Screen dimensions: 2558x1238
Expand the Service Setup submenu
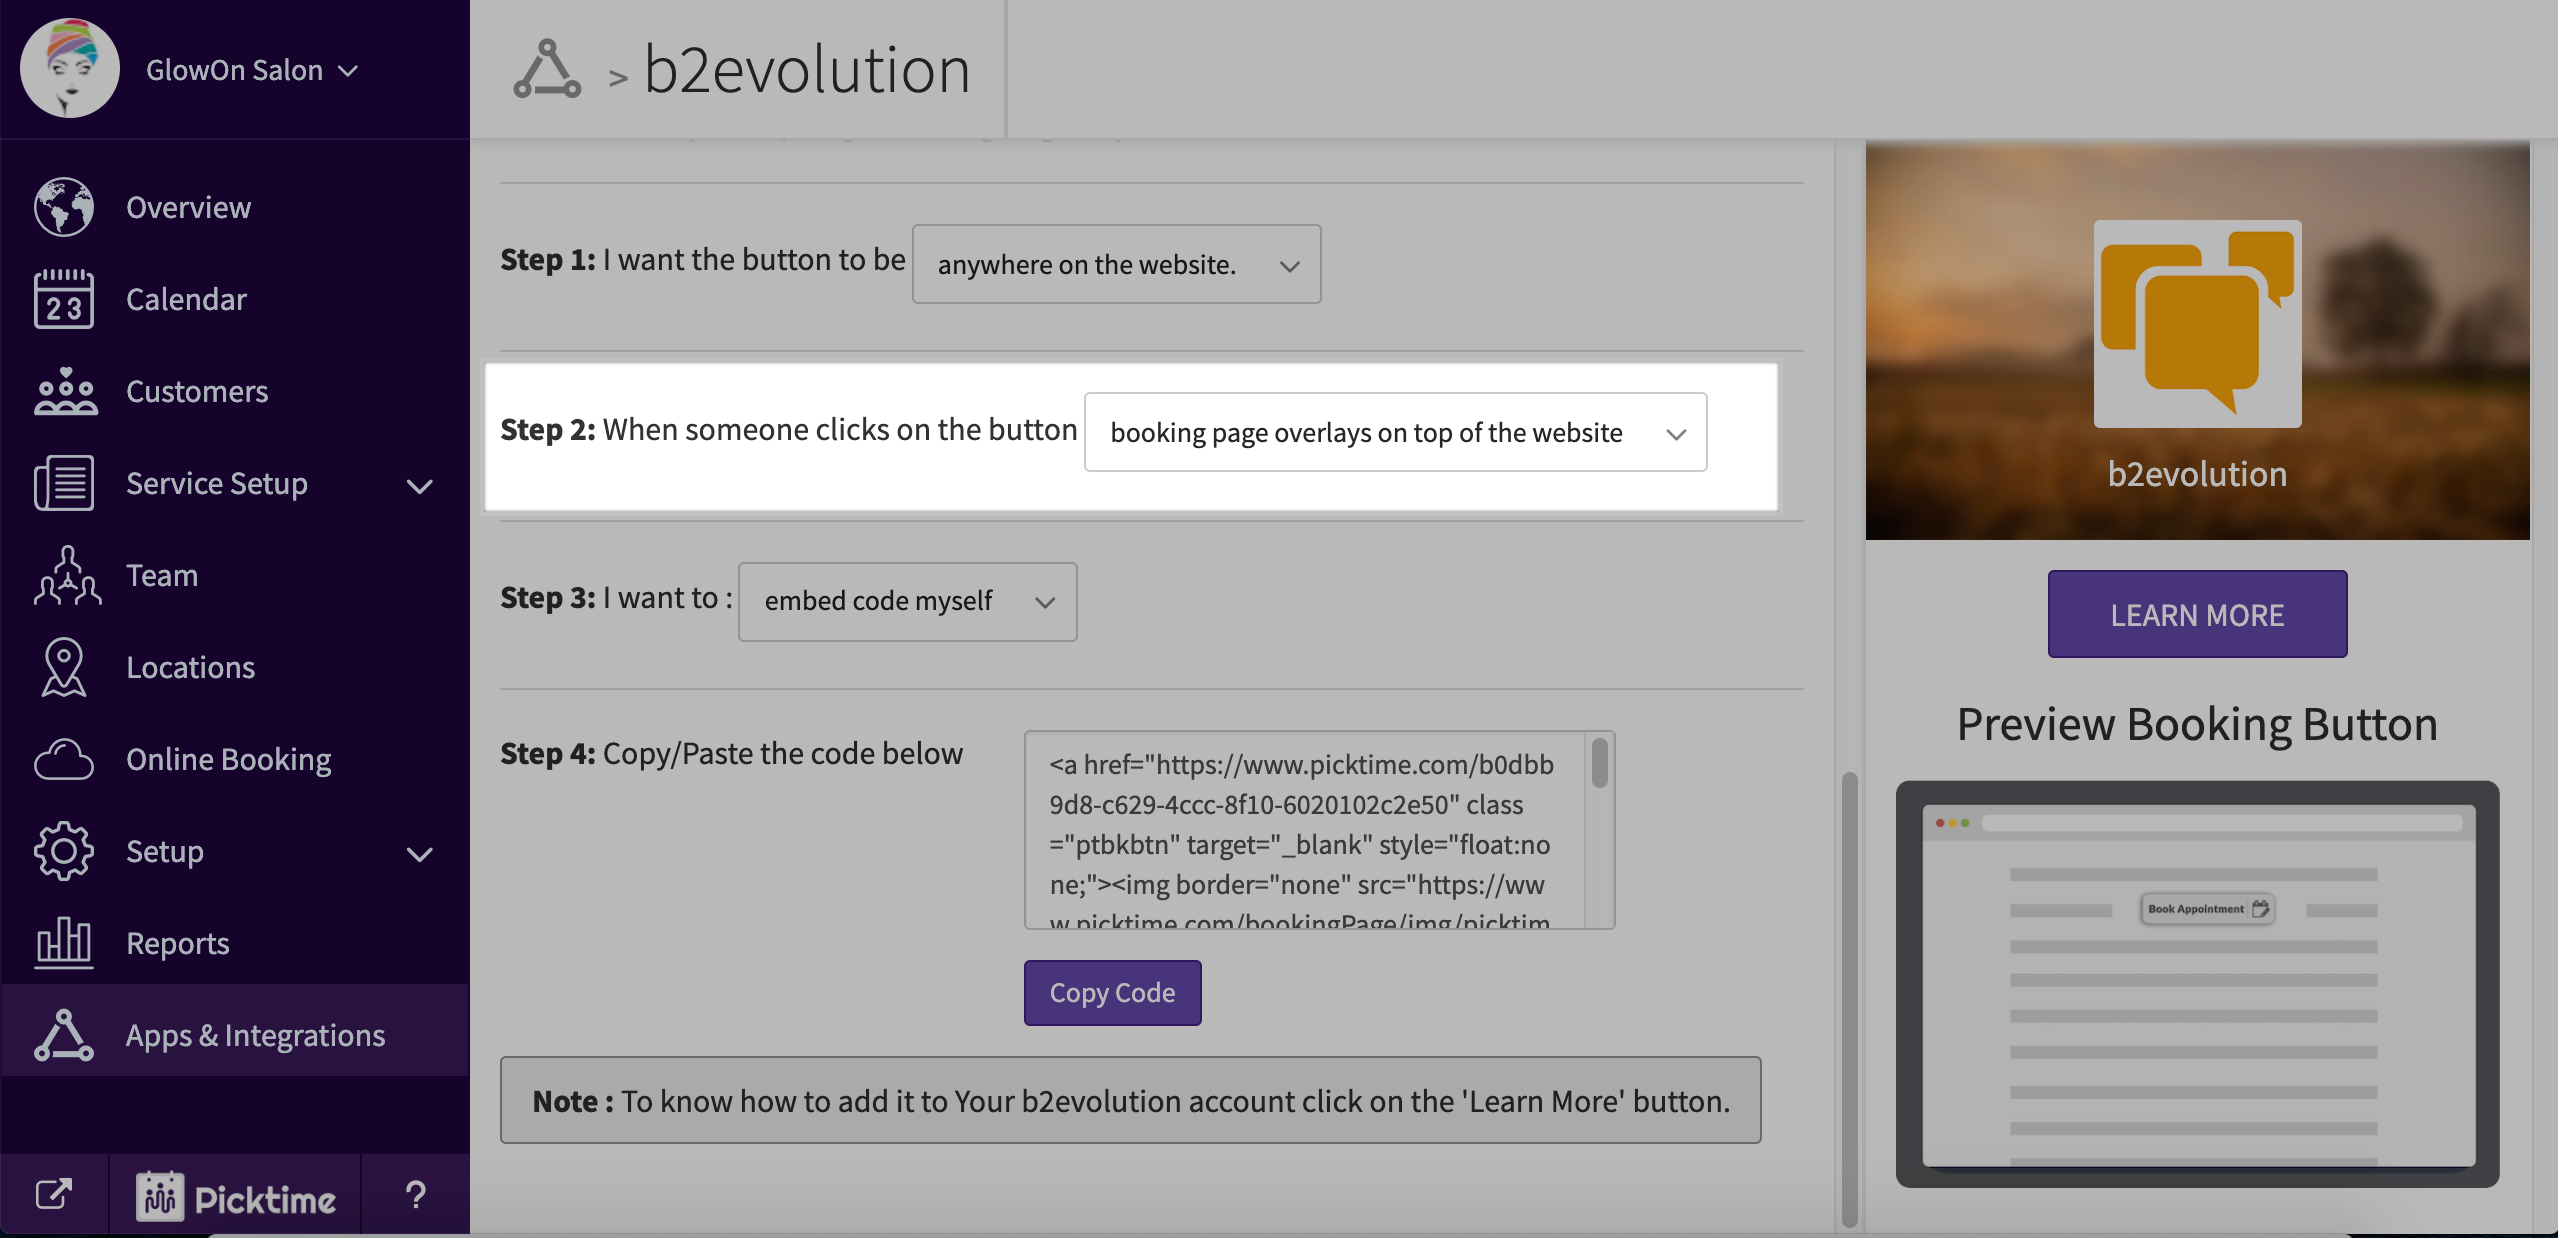[420, 485]
